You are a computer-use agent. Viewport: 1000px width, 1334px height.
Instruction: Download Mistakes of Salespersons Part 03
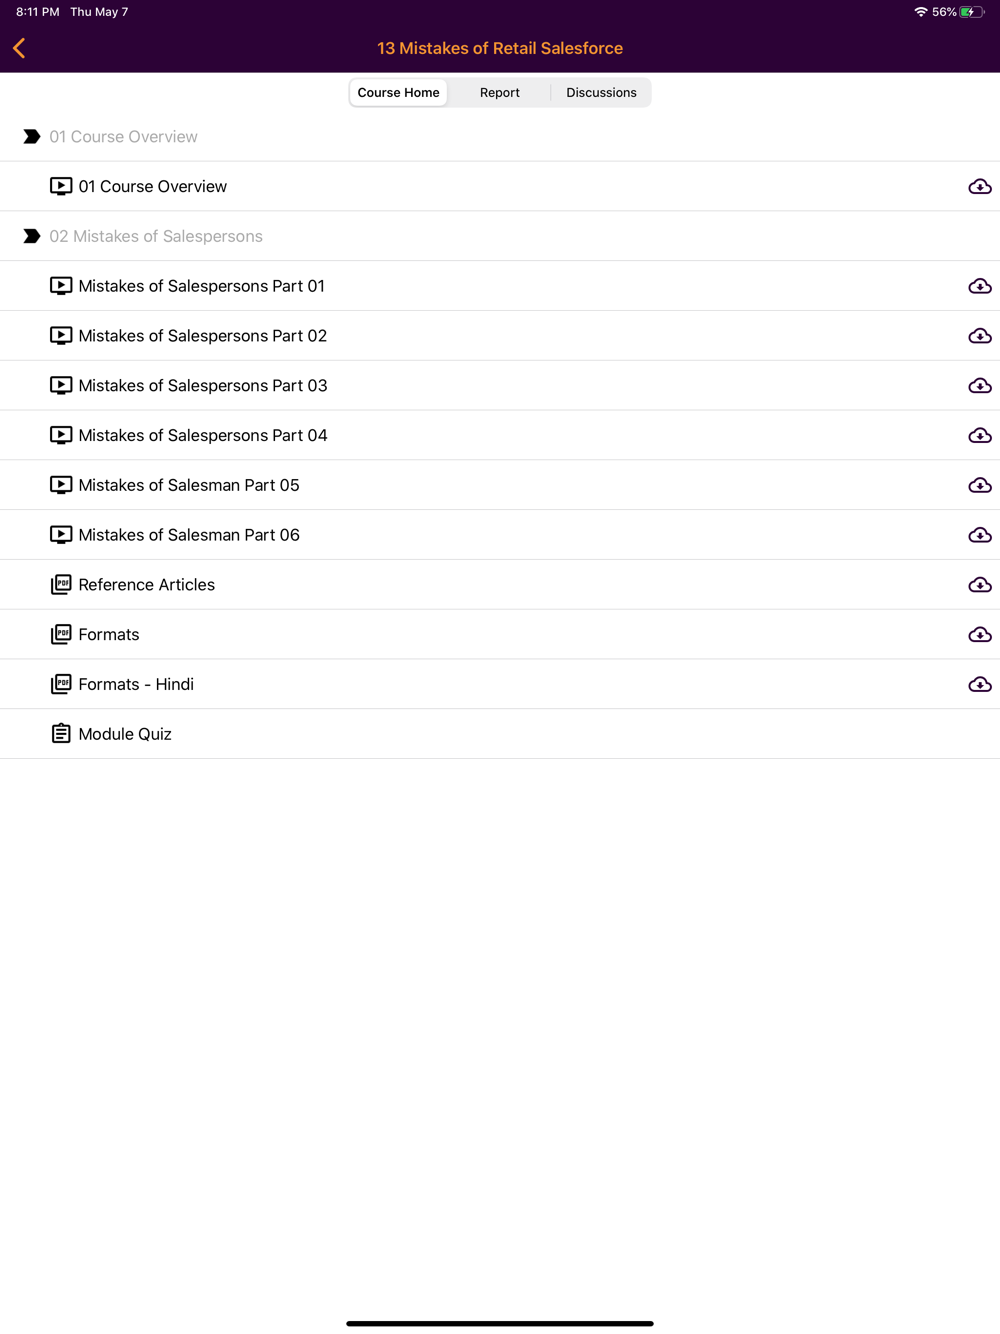pyautogui.click(x=979, y=386)
